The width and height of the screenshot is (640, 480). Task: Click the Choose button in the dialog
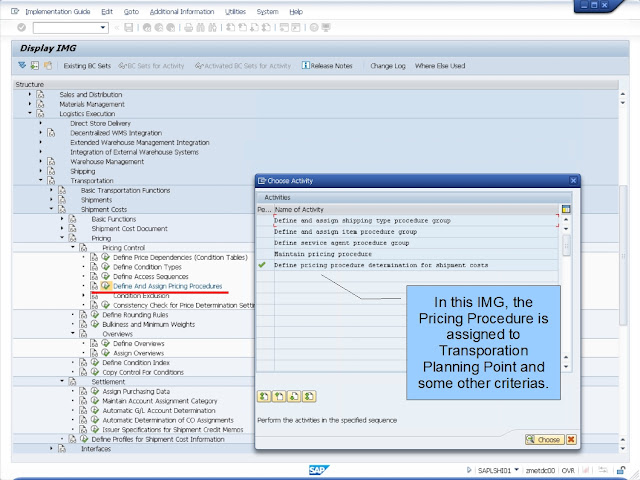[x=544, y=439]
